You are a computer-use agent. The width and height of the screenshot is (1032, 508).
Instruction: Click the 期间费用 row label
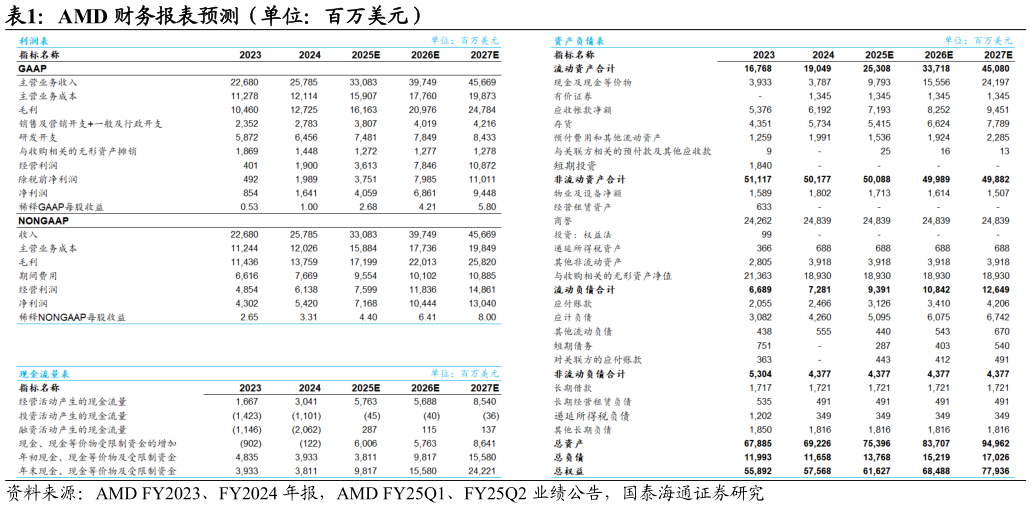click(41, 275)
